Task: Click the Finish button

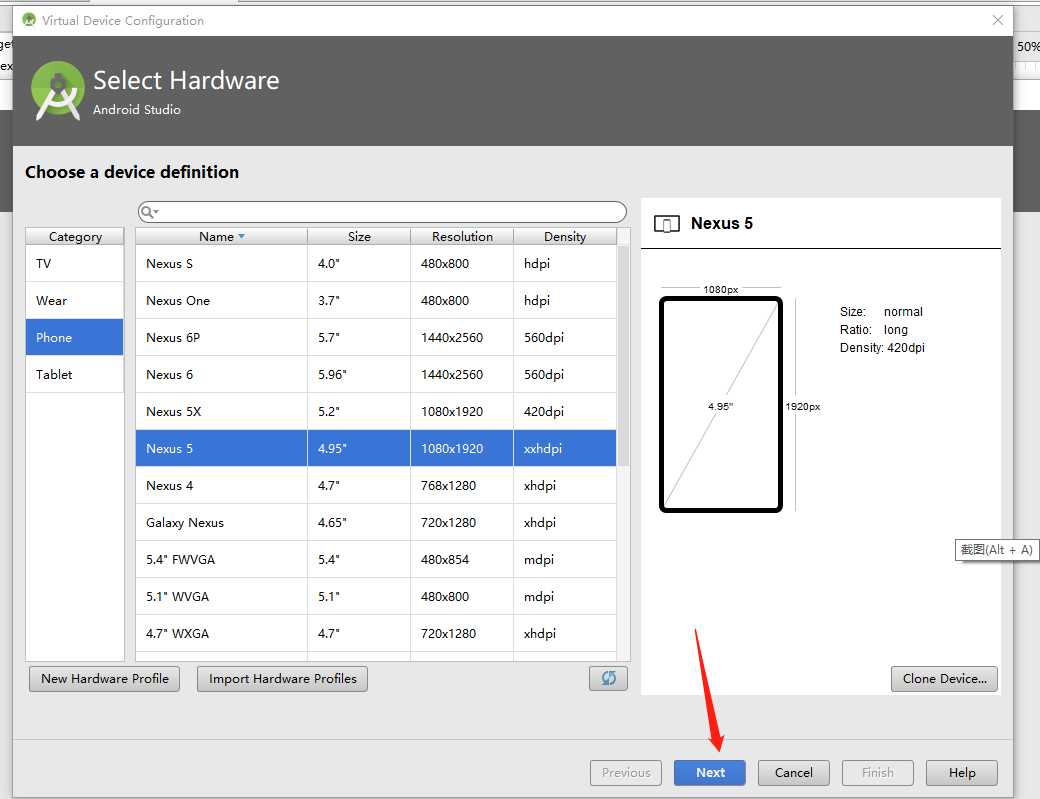Action: click(878, 772)
